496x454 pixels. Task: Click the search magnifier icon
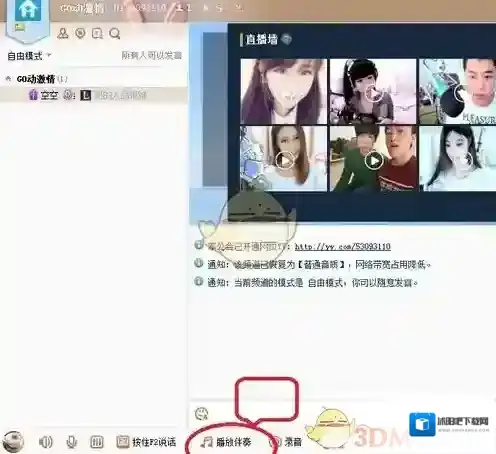click(114, 33)
